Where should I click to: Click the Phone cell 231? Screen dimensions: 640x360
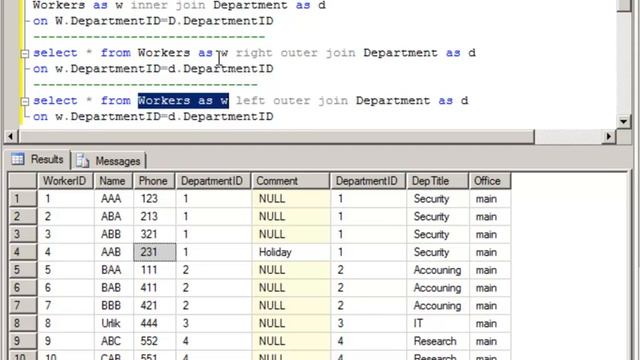coord(155,252)
